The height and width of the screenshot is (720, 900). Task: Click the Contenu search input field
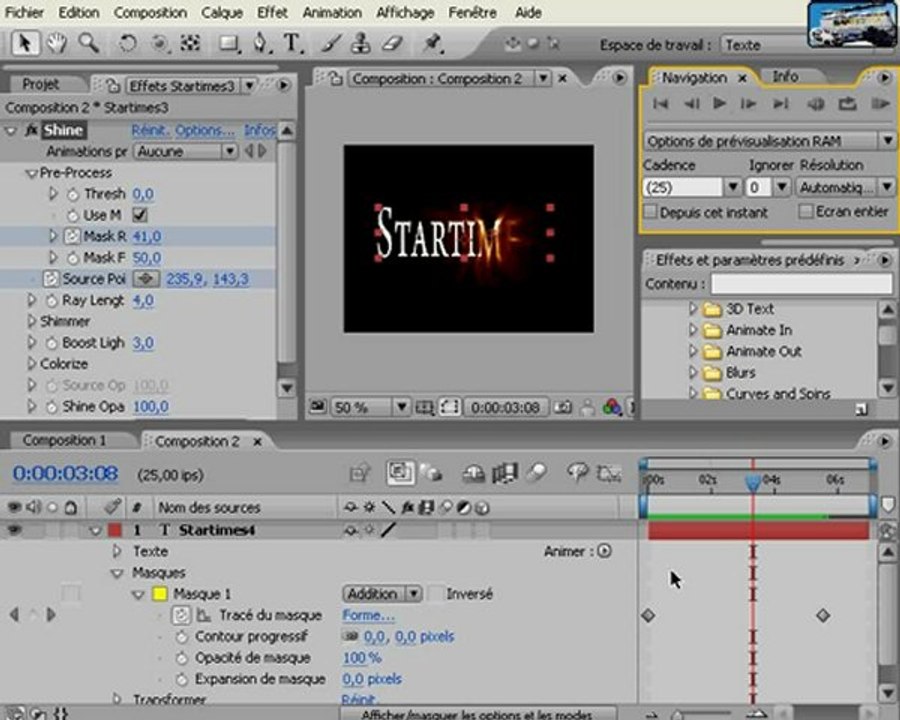(802, 284)
